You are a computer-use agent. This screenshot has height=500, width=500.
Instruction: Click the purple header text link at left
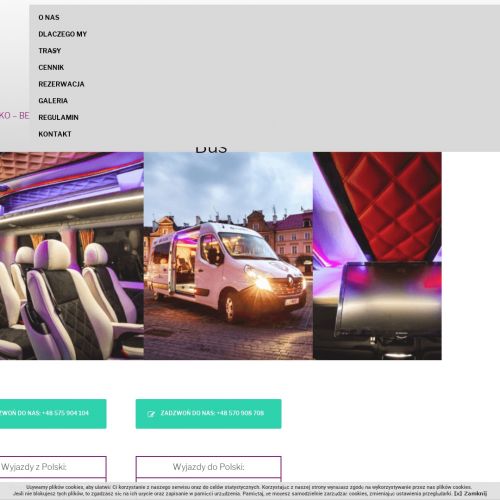[x=14, y=116]
